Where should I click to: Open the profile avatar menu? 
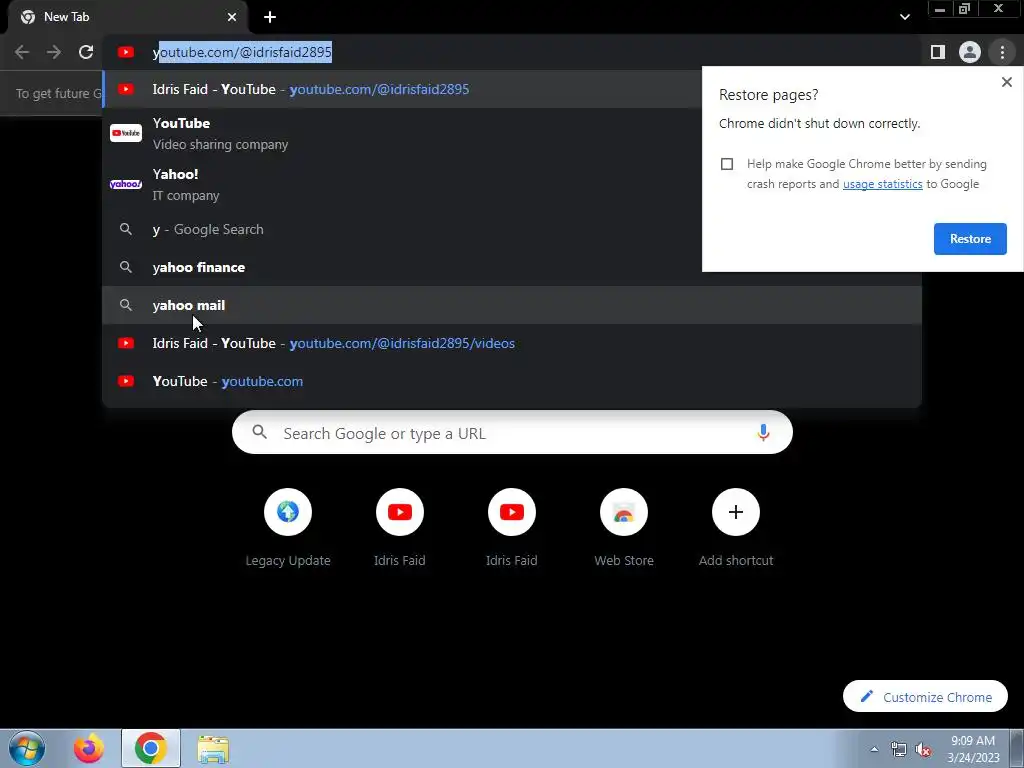point(970,52)
